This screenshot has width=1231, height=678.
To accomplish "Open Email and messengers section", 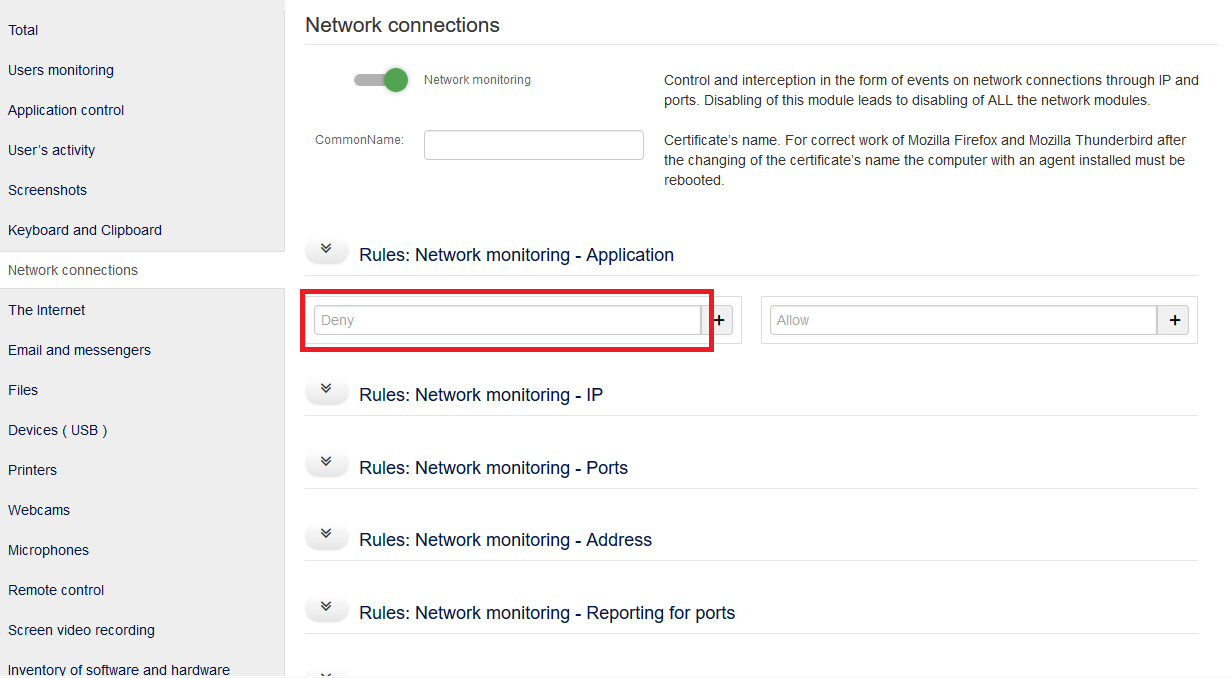I will tap(79, 350).
